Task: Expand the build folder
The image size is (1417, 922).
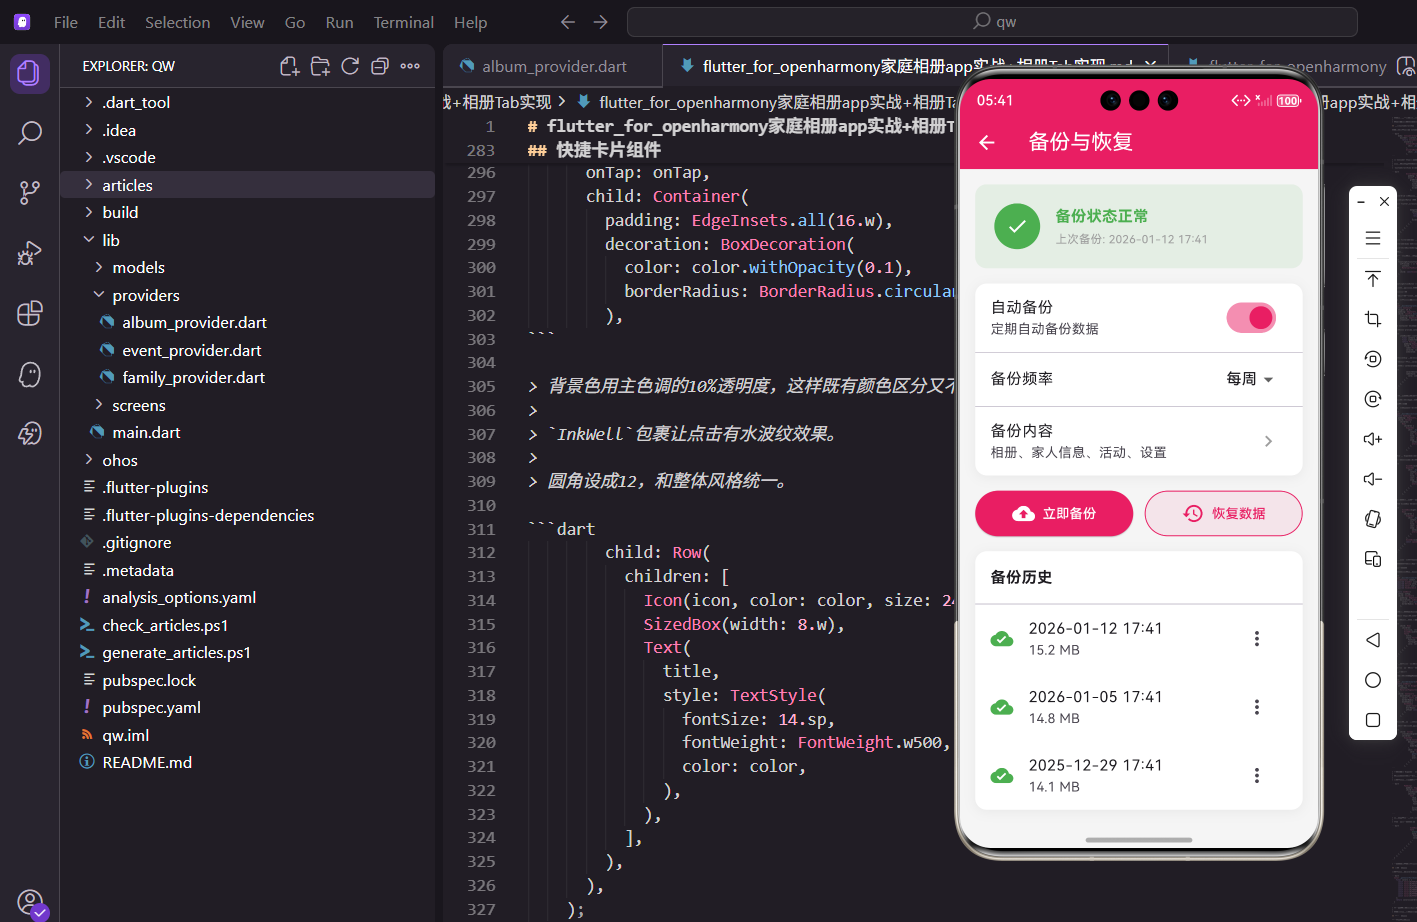Action: [247, 212]
